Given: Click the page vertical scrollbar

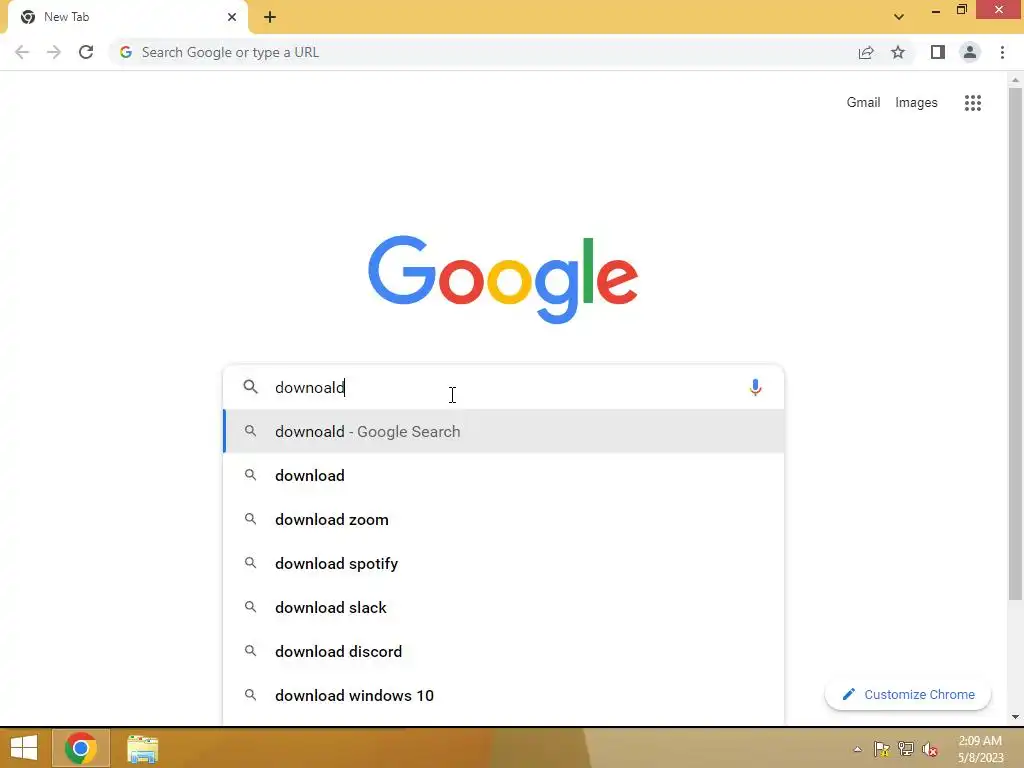Looking at the screenshot, I should 1015,344.
